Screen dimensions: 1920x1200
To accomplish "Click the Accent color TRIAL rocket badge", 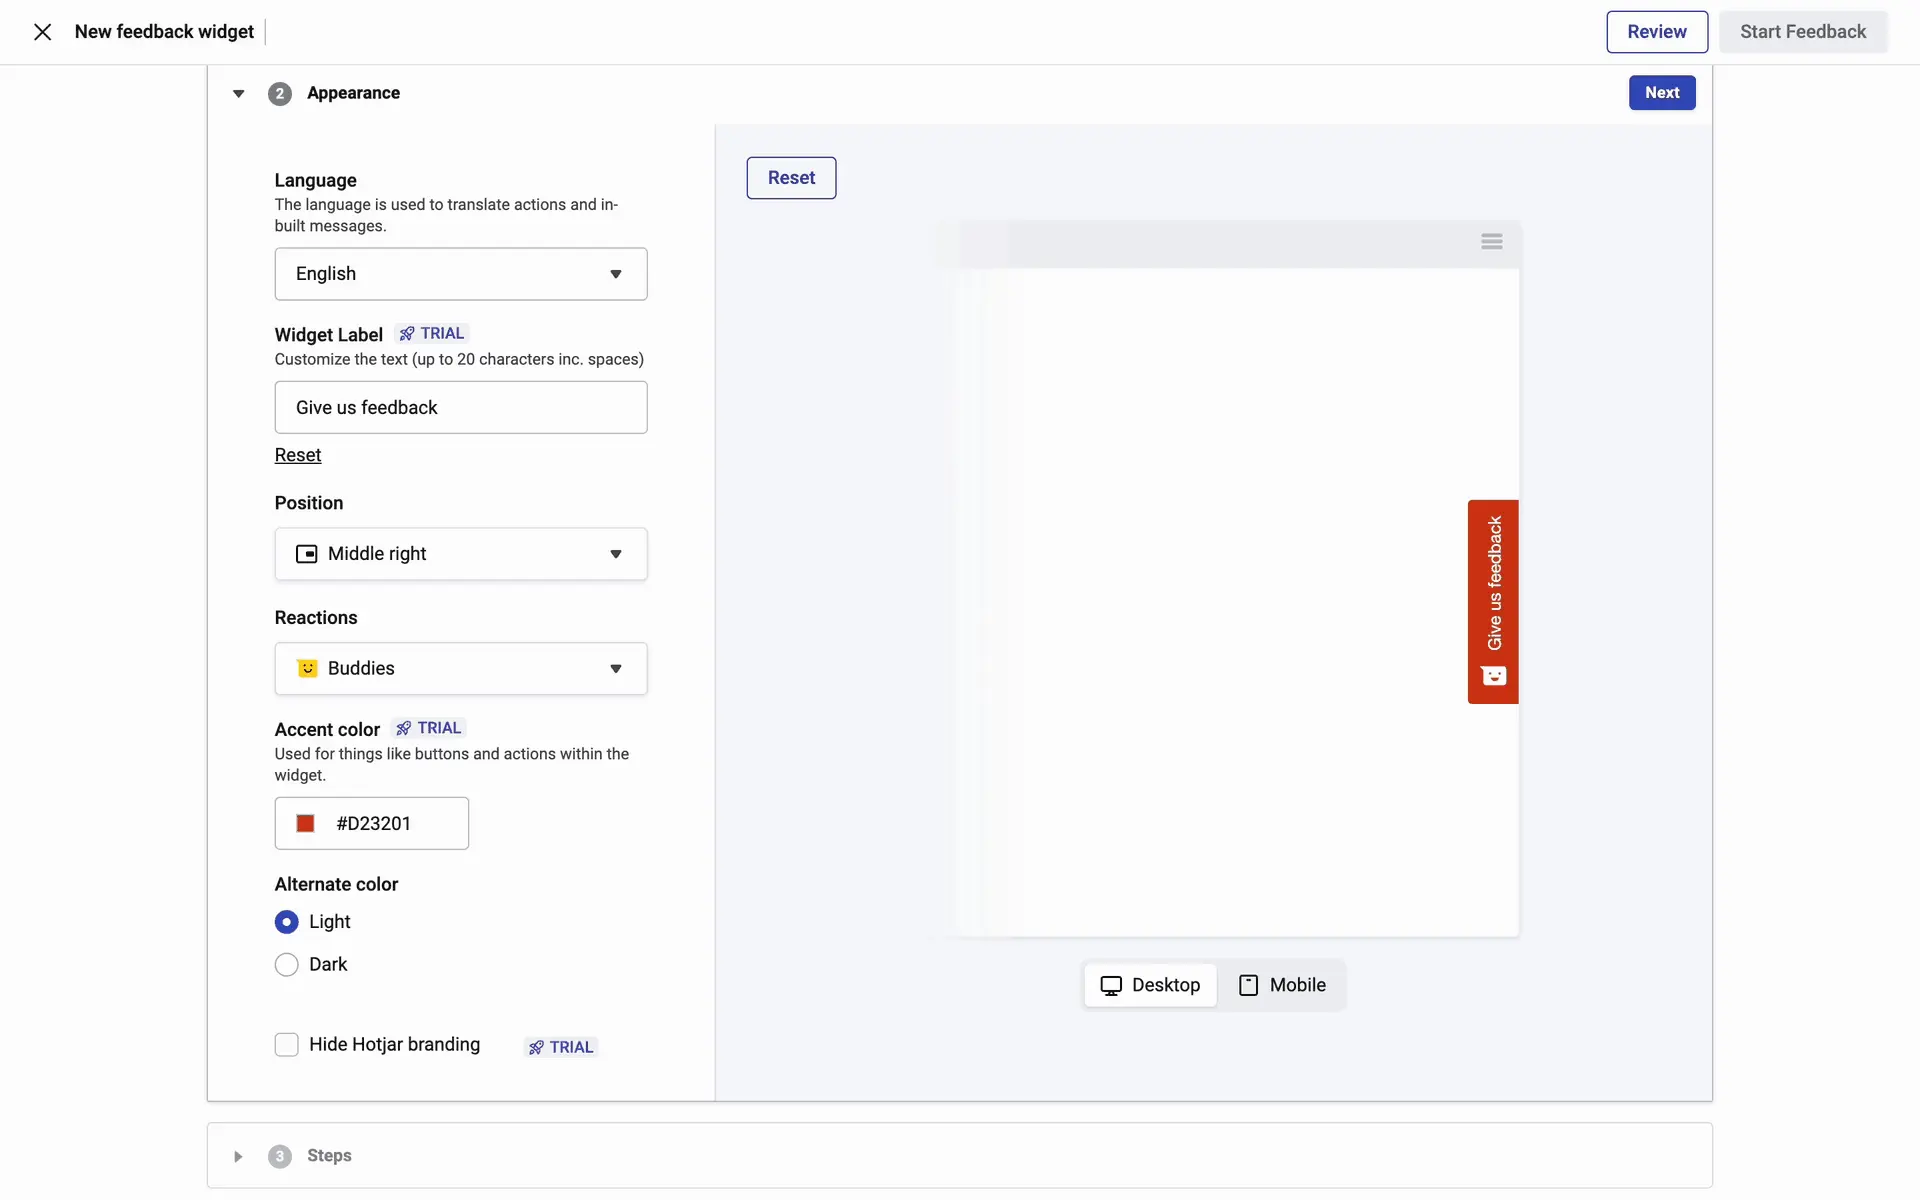I will [429, 728].
